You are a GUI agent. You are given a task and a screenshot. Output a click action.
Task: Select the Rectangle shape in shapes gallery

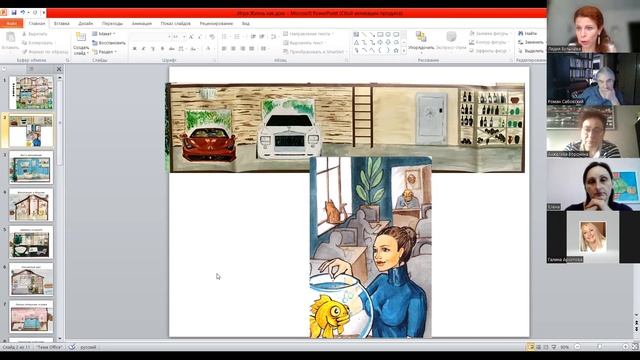click(380, 34)
